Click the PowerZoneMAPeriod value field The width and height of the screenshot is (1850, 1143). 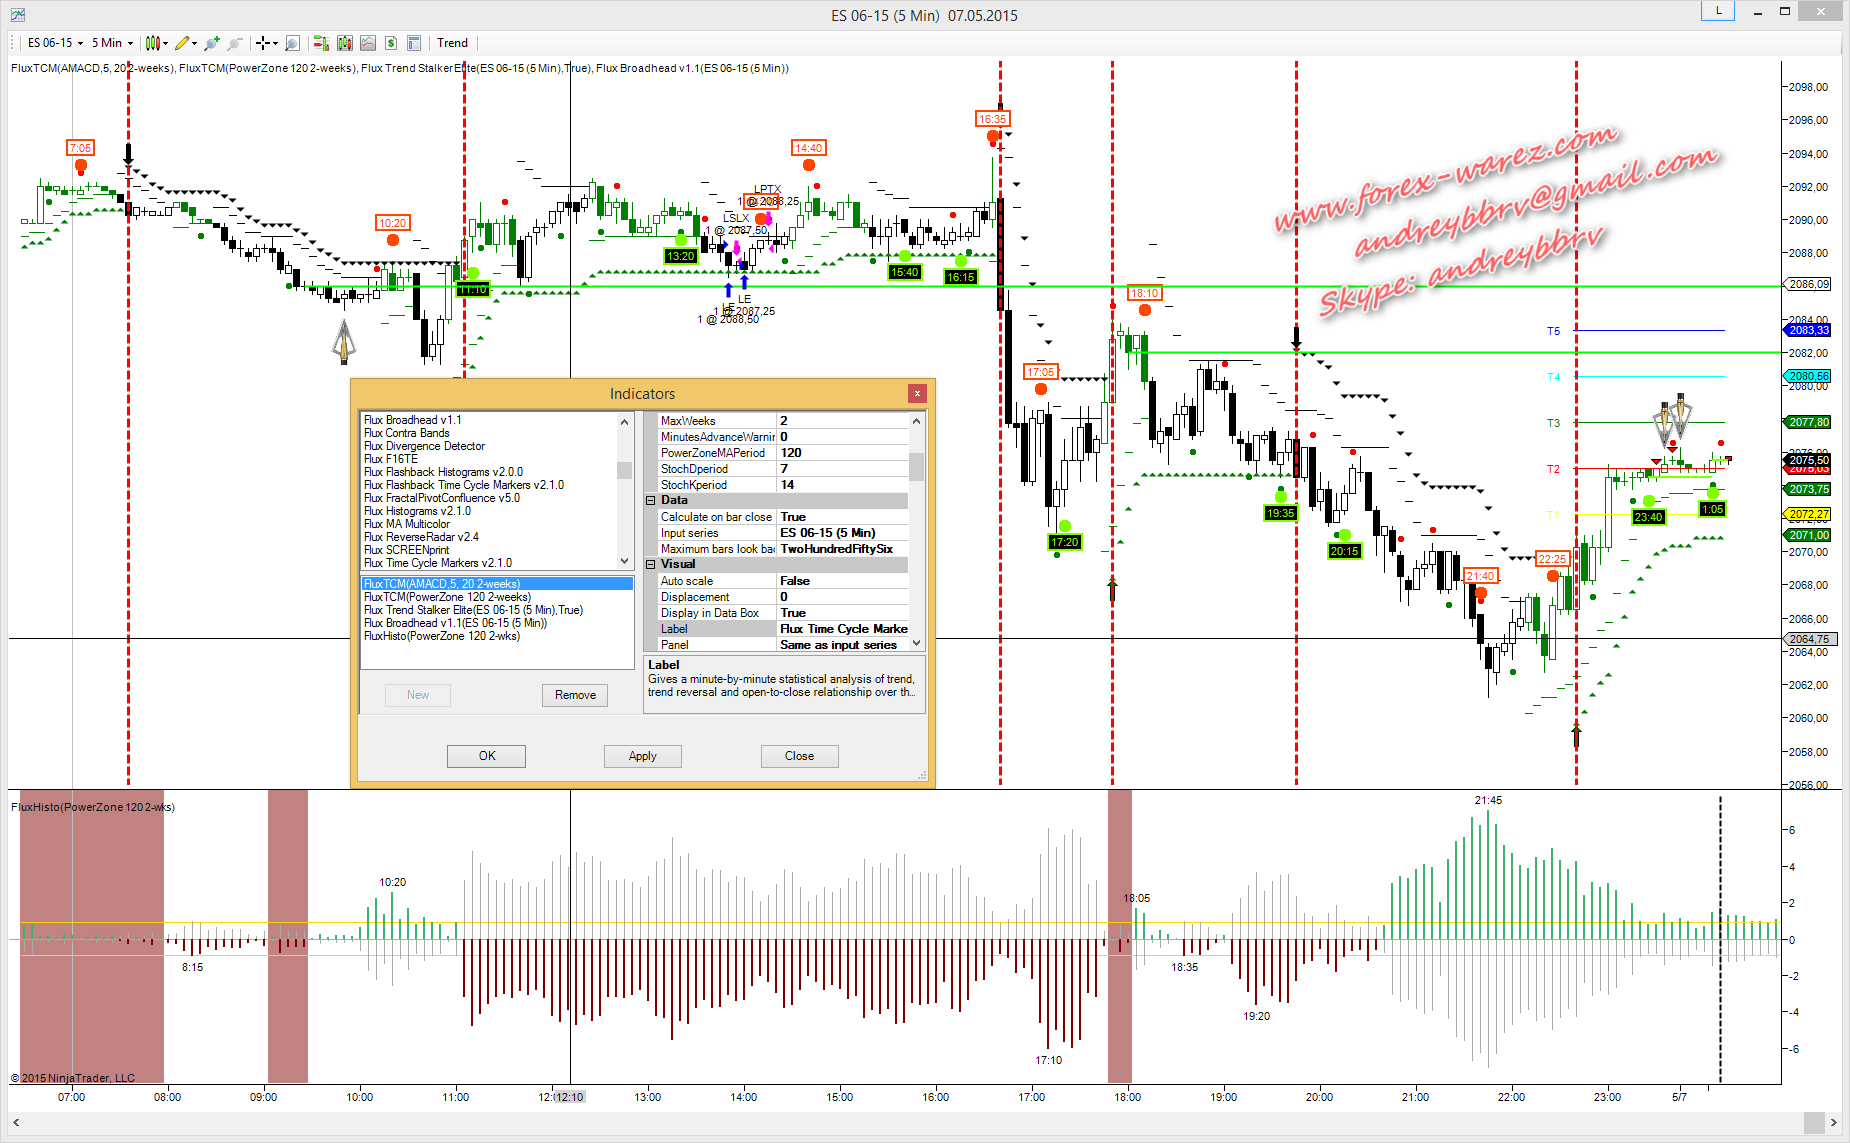(841, 453)
